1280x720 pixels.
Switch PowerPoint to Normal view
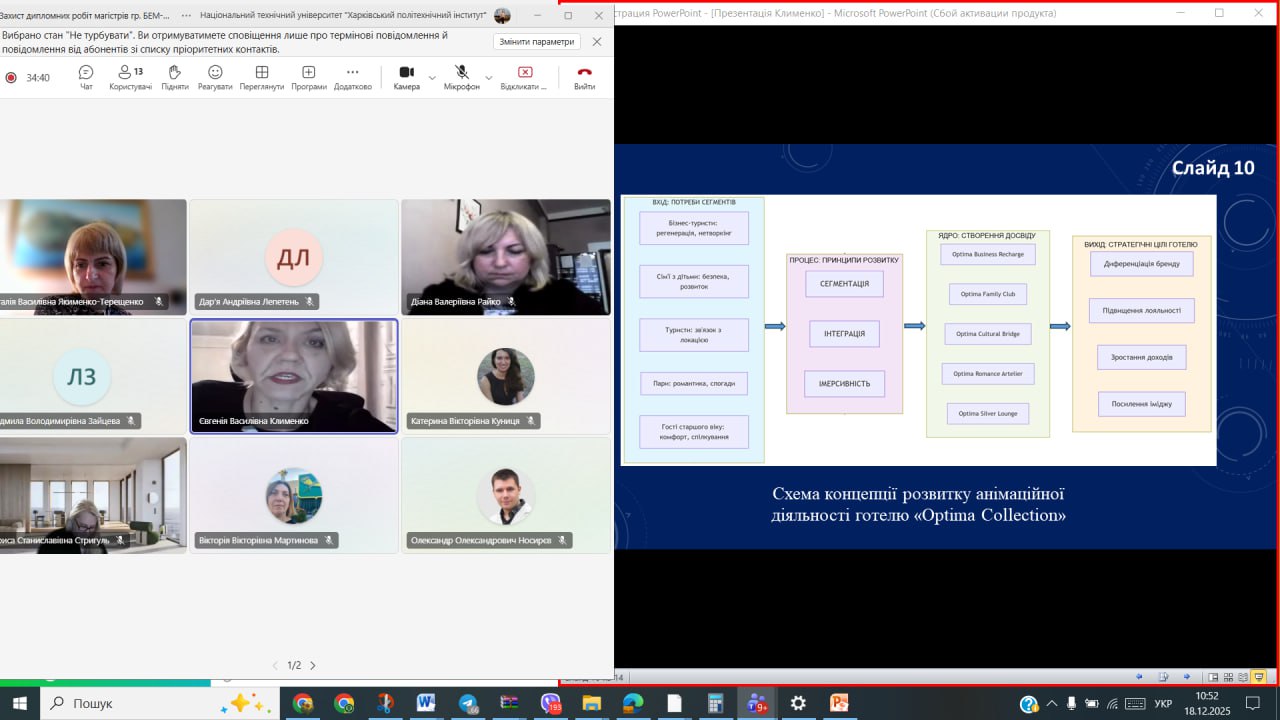[1213, 677]
